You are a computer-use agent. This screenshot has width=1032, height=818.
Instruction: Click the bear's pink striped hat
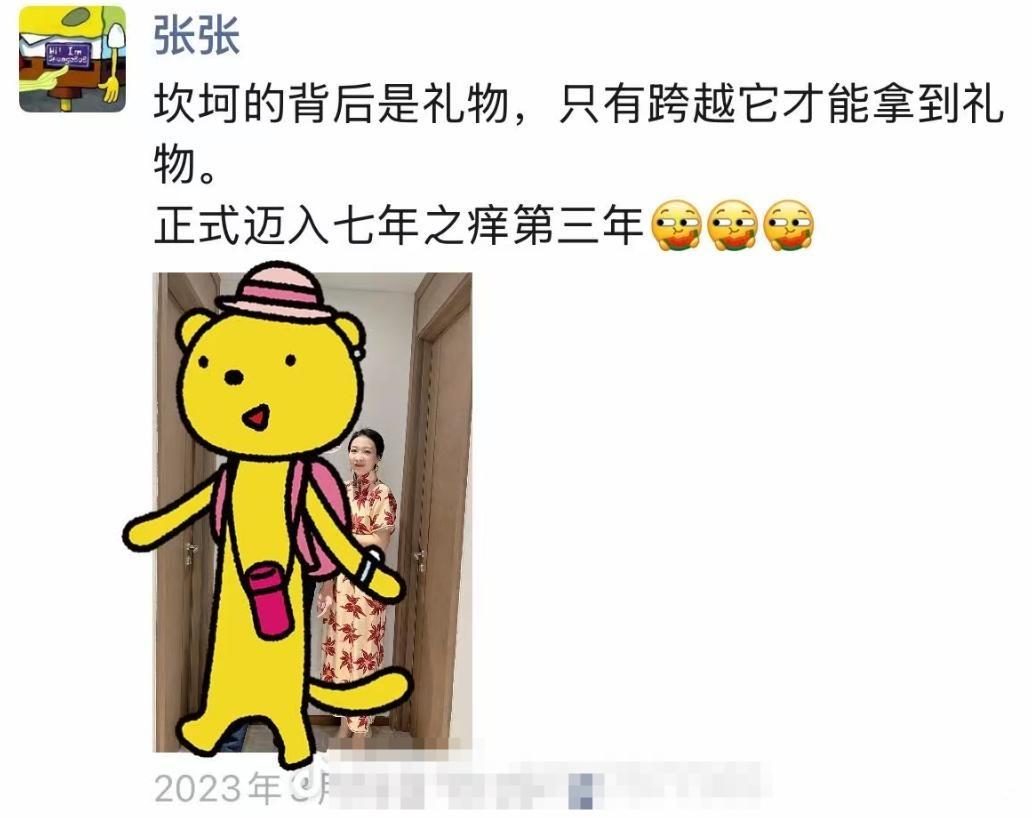click(x=275, y=290)
